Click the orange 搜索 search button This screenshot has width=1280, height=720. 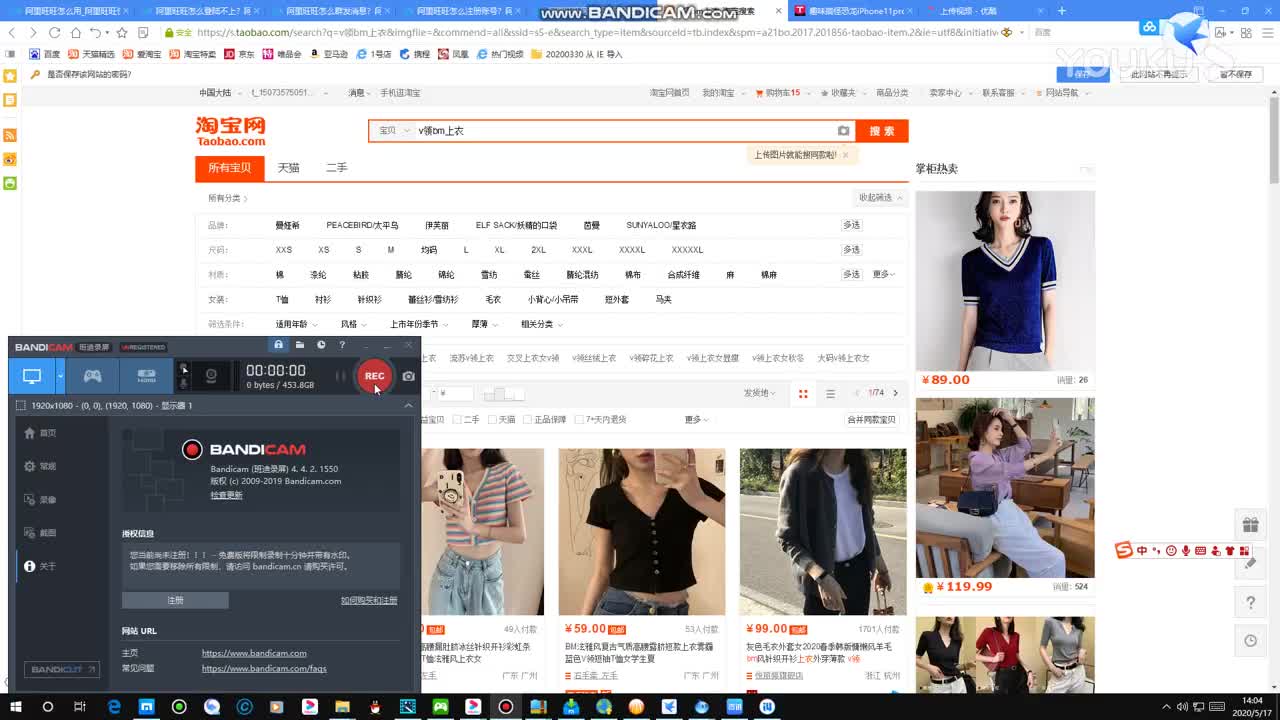881,130
